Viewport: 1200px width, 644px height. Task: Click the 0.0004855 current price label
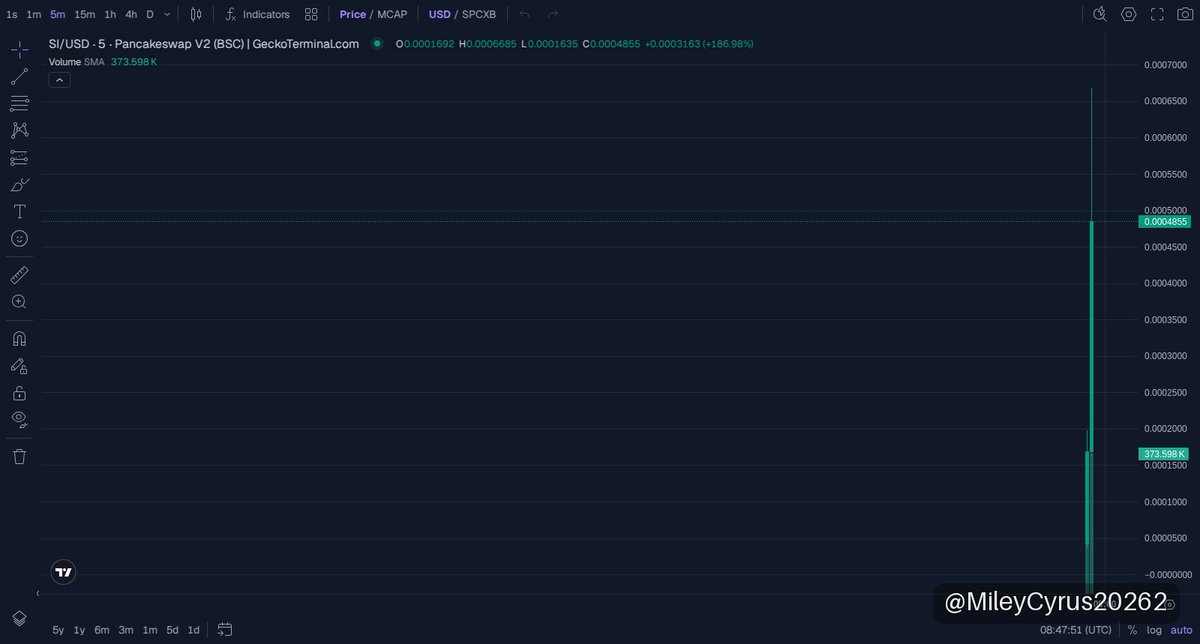[x=1165, y=221]
